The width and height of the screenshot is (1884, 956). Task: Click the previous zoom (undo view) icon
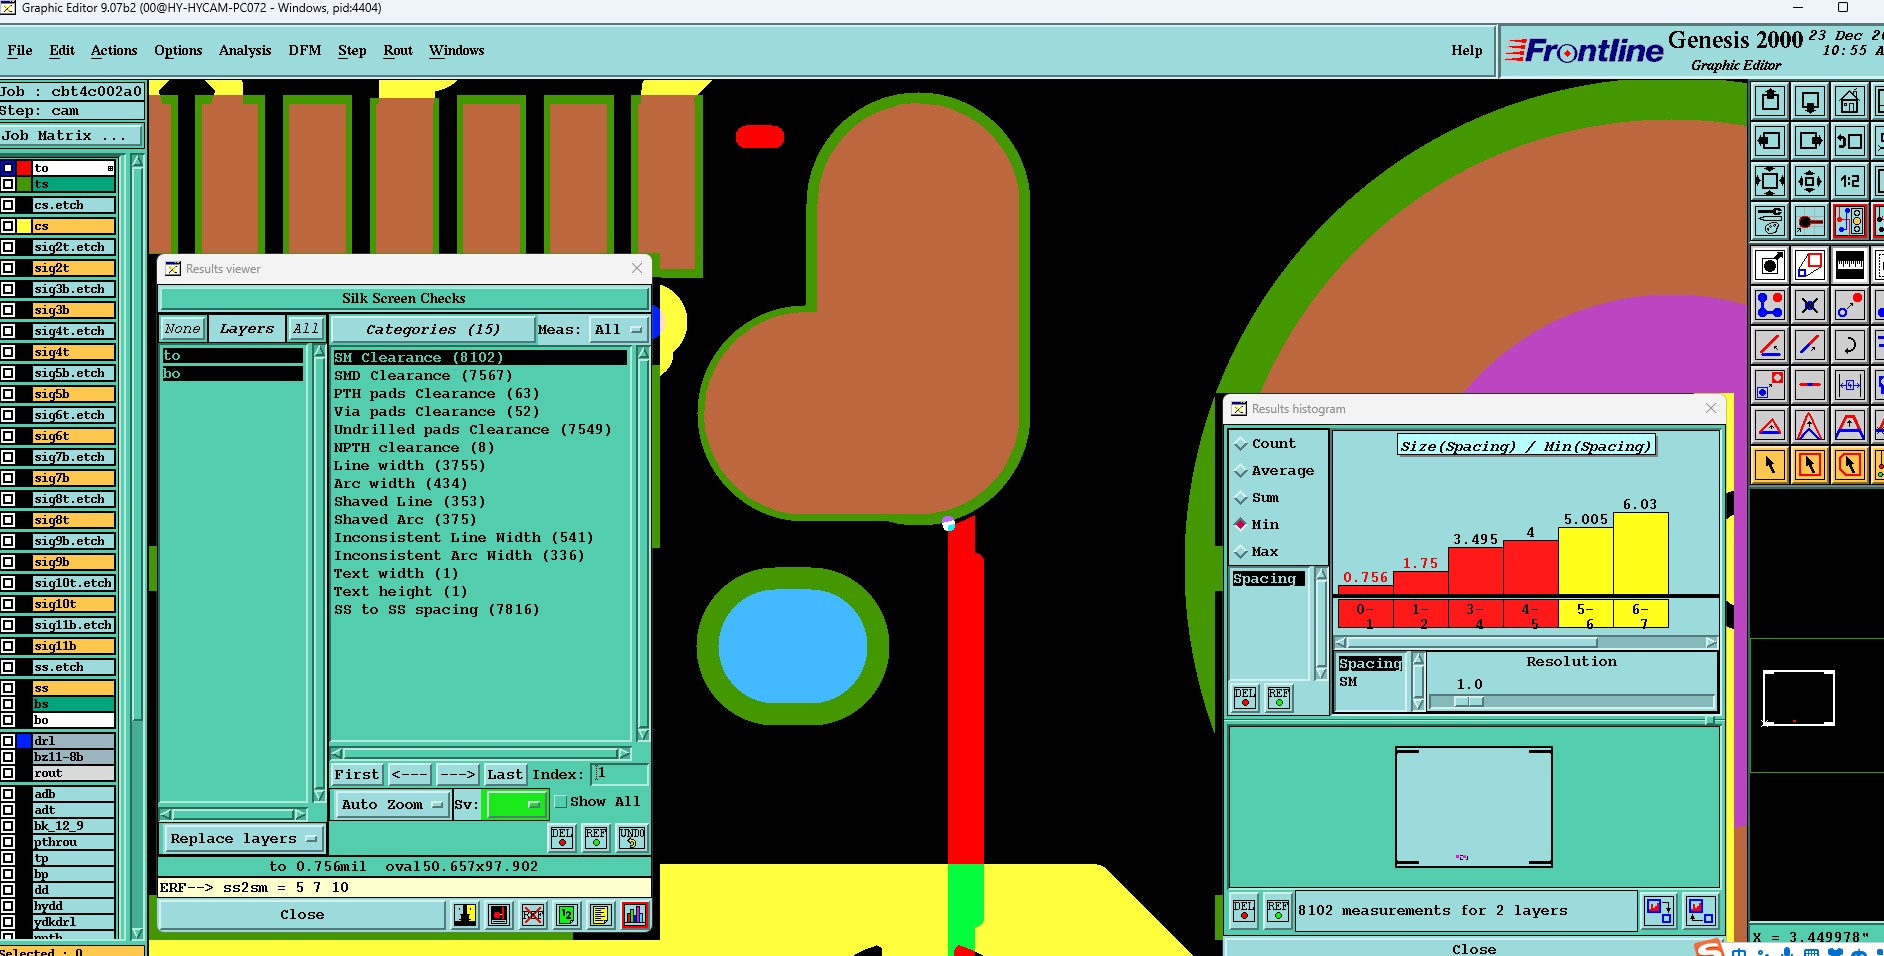(x=1850, y=141)
